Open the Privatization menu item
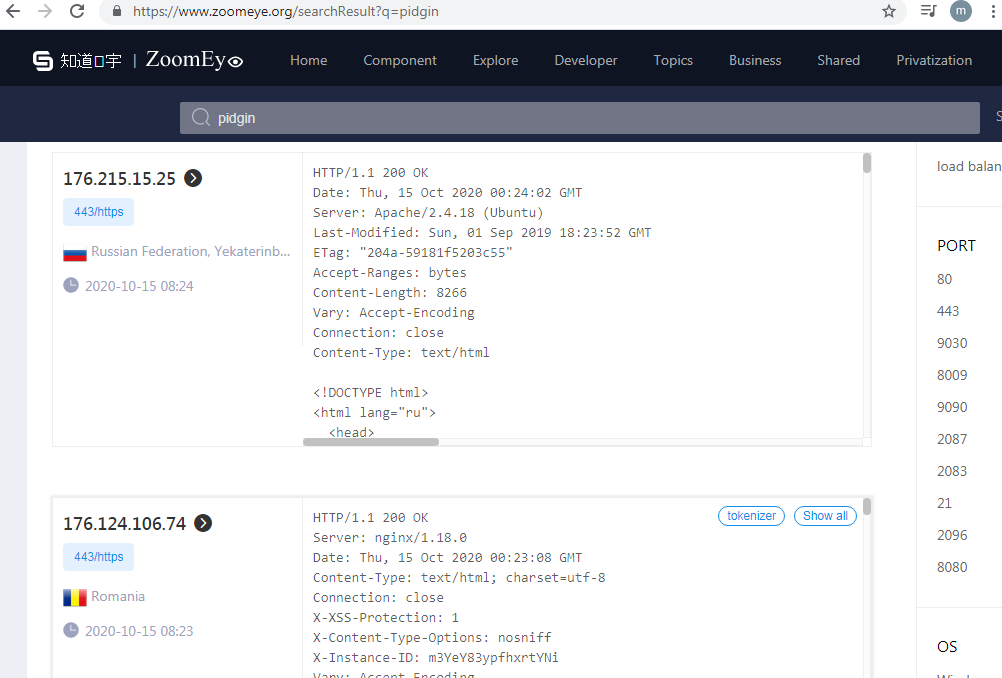 [x=934, y=60]
